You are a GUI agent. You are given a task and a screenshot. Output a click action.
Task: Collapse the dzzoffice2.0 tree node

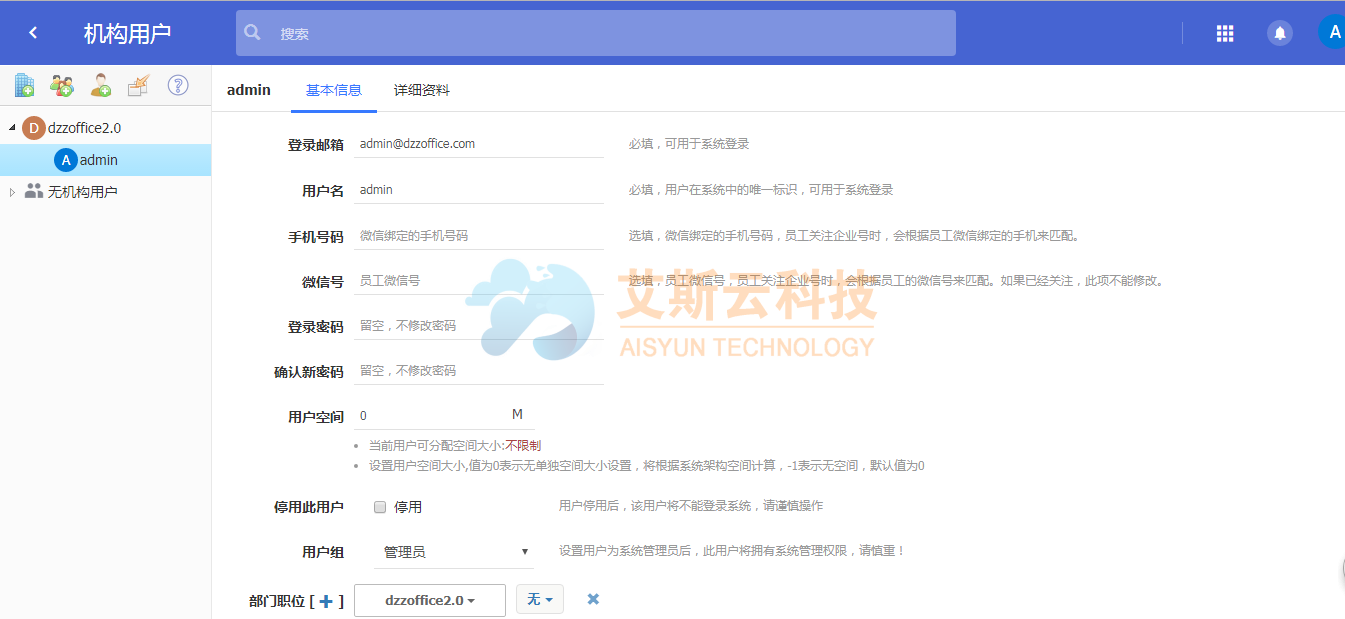pos(12,128)
